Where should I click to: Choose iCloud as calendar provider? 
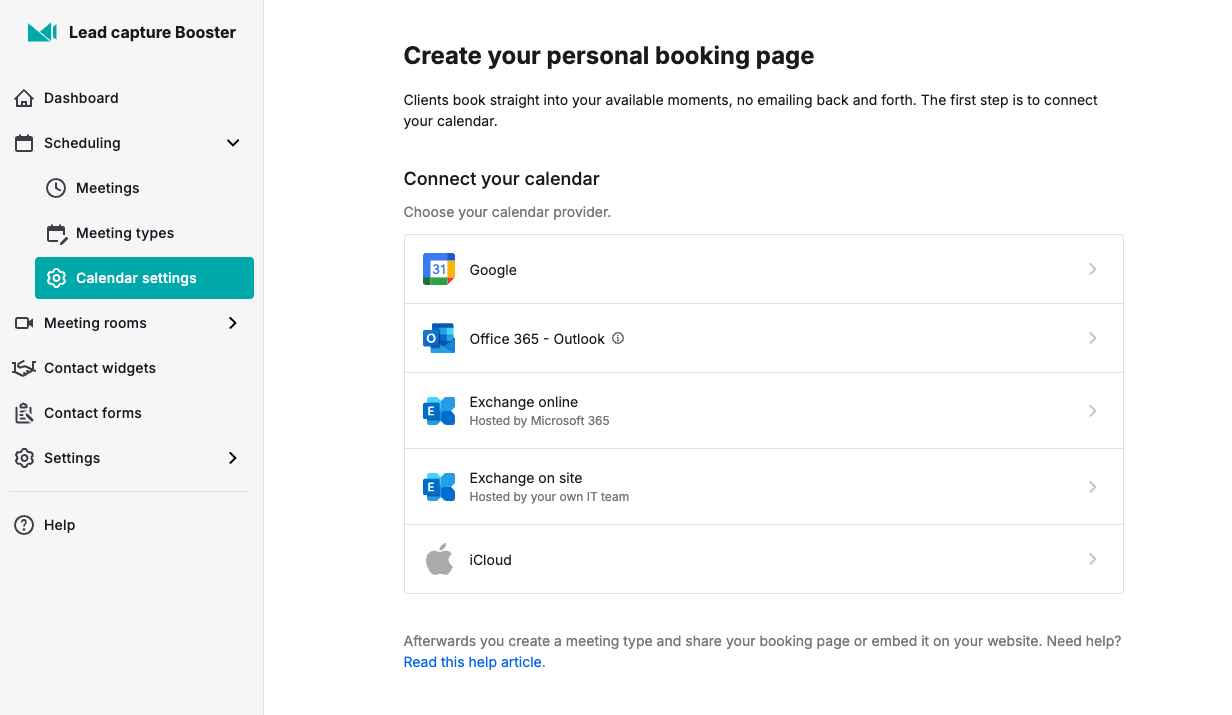[x=764, y=559]
